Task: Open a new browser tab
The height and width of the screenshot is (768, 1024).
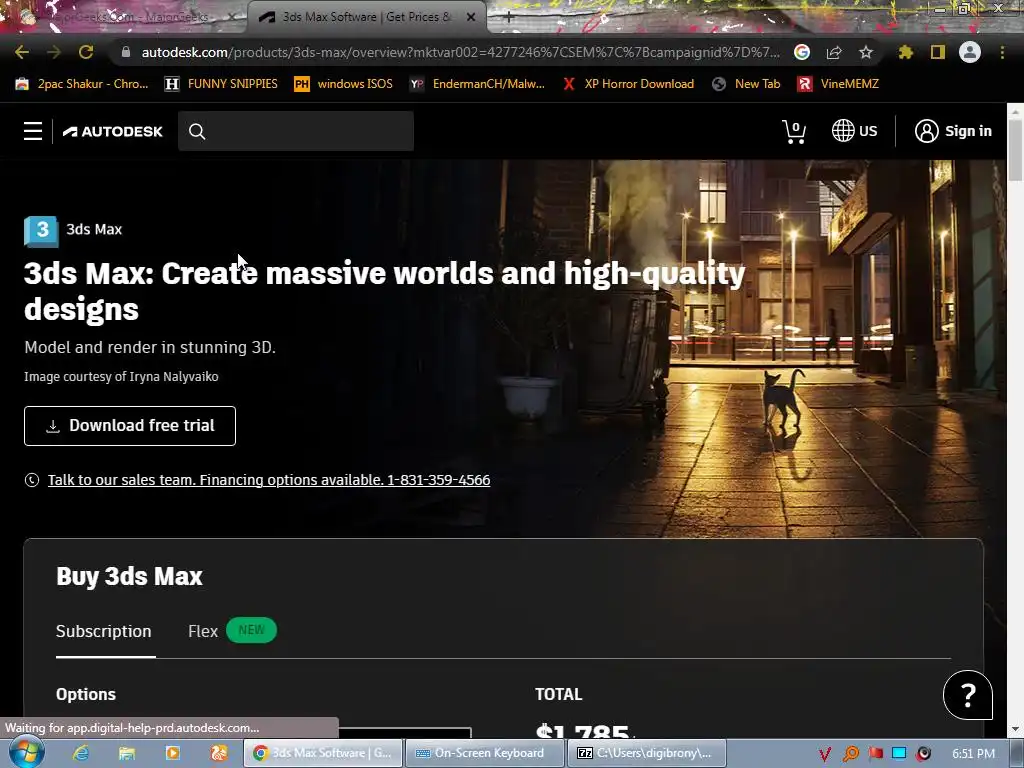Action: pyautogui.click(x=509, y=17)
